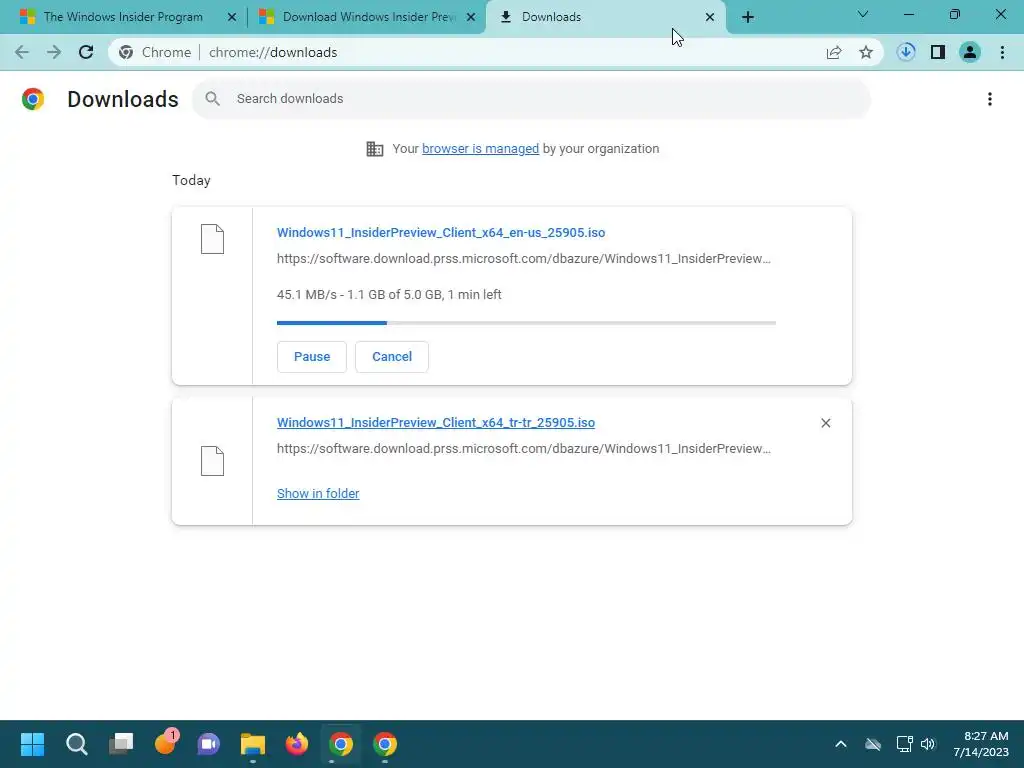Focus the Search downloads field

point(532,99)
